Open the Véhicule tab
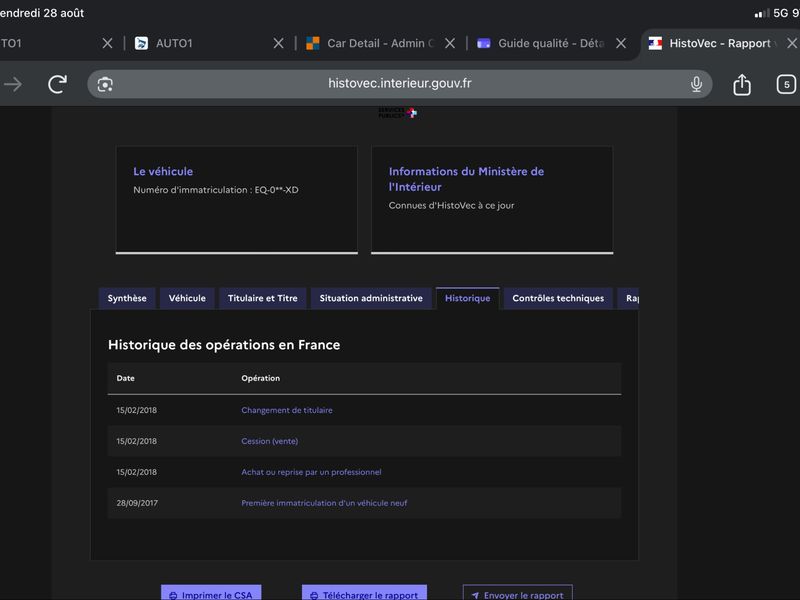Viewport: 800px width, 600px height. pos(187,298)
